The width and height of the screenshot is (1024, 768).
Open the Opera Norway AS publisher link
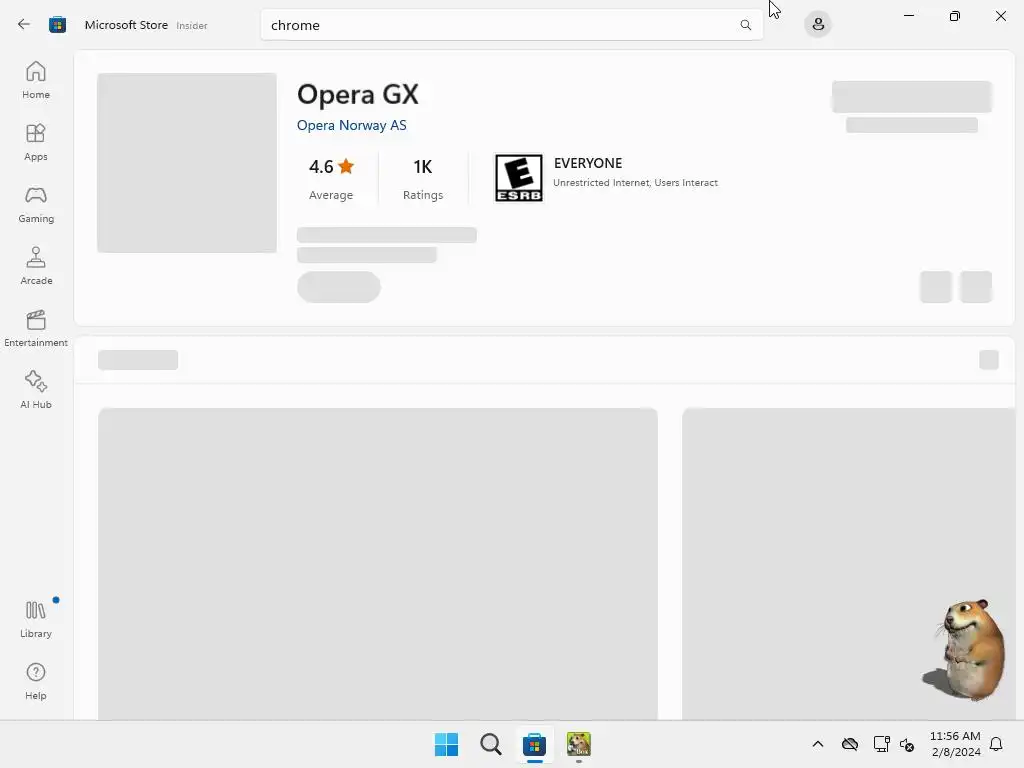click(351, 125)
